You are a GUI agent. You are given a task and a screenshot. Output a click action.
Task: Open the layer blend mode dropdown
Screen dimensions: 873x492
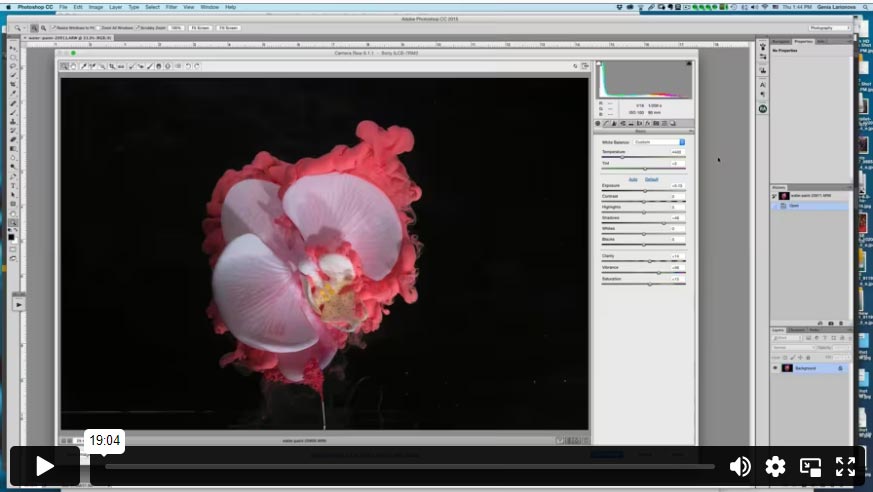792,347
